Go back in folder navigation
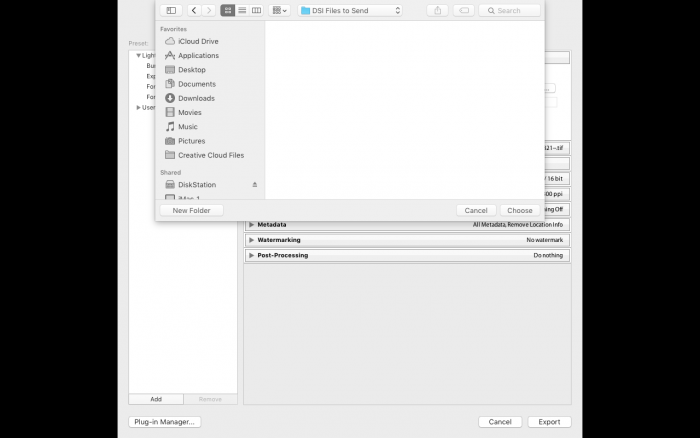 194,10
